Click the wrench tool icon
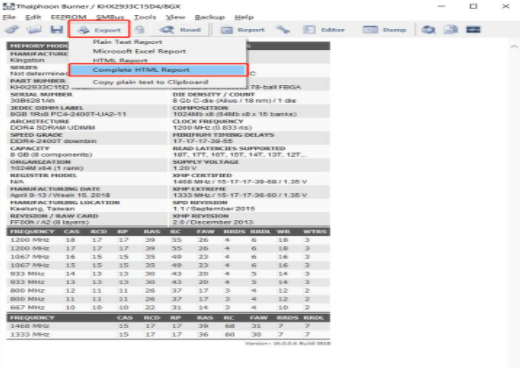 (283, 30)
